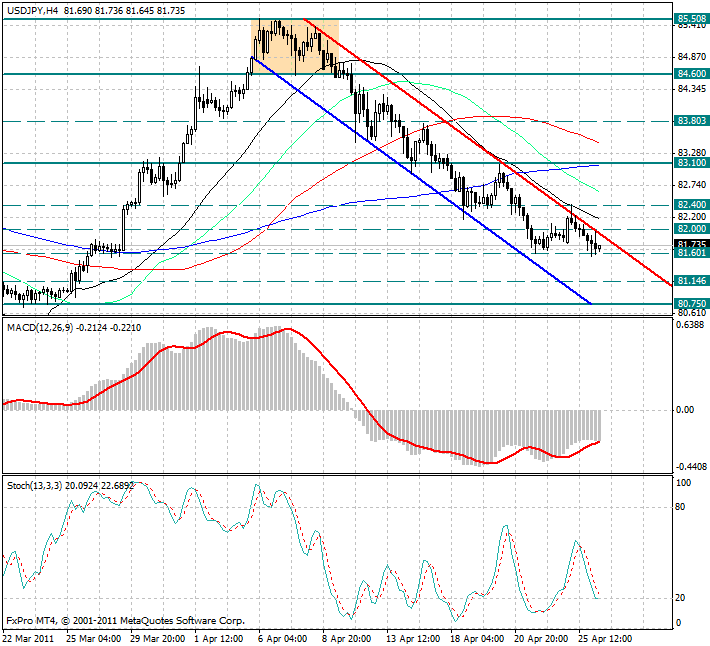Click the 13 Apr 12:00 time label
This screenshot has width=710, height=646.
point(413,639)
